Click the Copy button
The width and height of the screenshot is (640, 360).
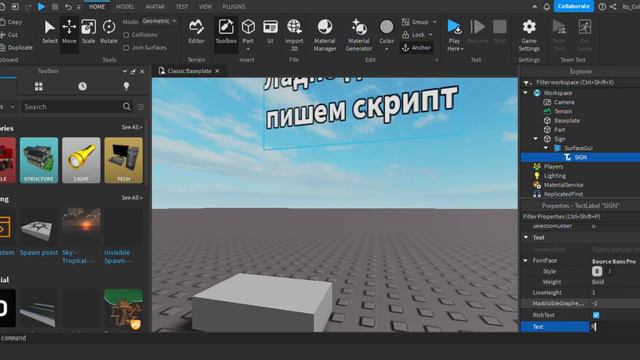coord(11,22)
